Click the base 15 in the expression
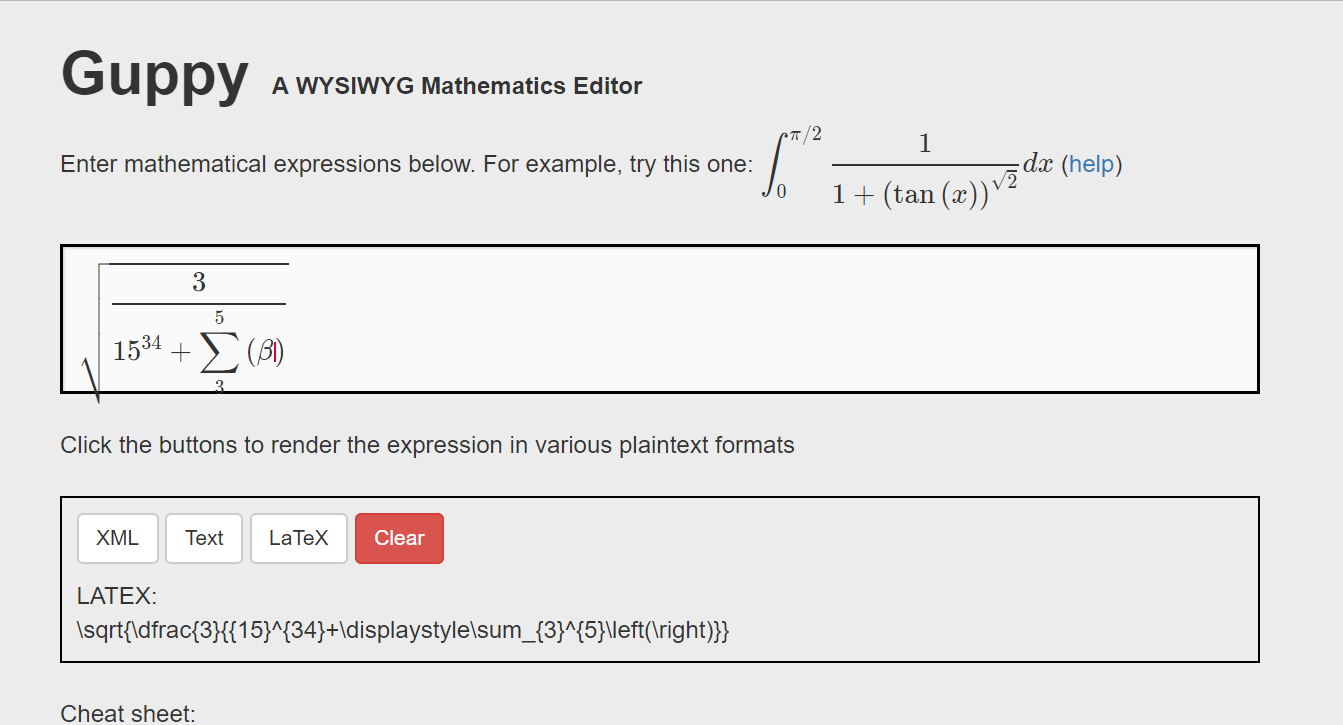 [125, 351]
